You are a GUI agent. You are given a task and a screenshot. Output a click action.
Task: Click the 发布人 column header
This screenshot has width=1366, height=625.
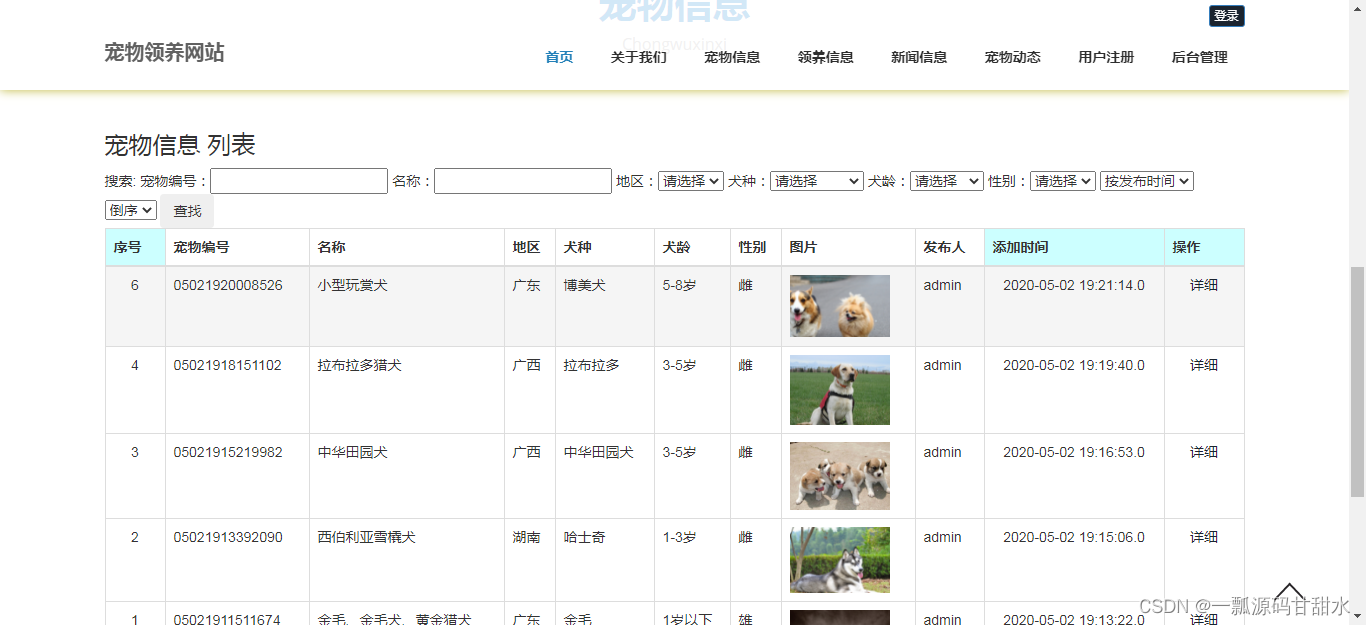(950, 247)
